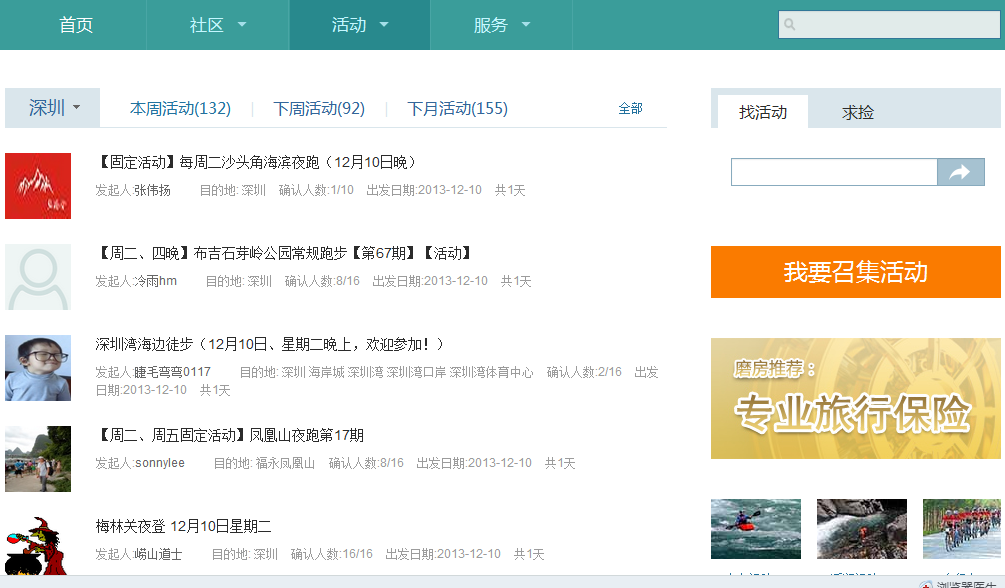This screenshot has width=1005, height=588.
Task: Select the 下周活动(92) filter
Action: pyautogui.click(x=319, y=109)
